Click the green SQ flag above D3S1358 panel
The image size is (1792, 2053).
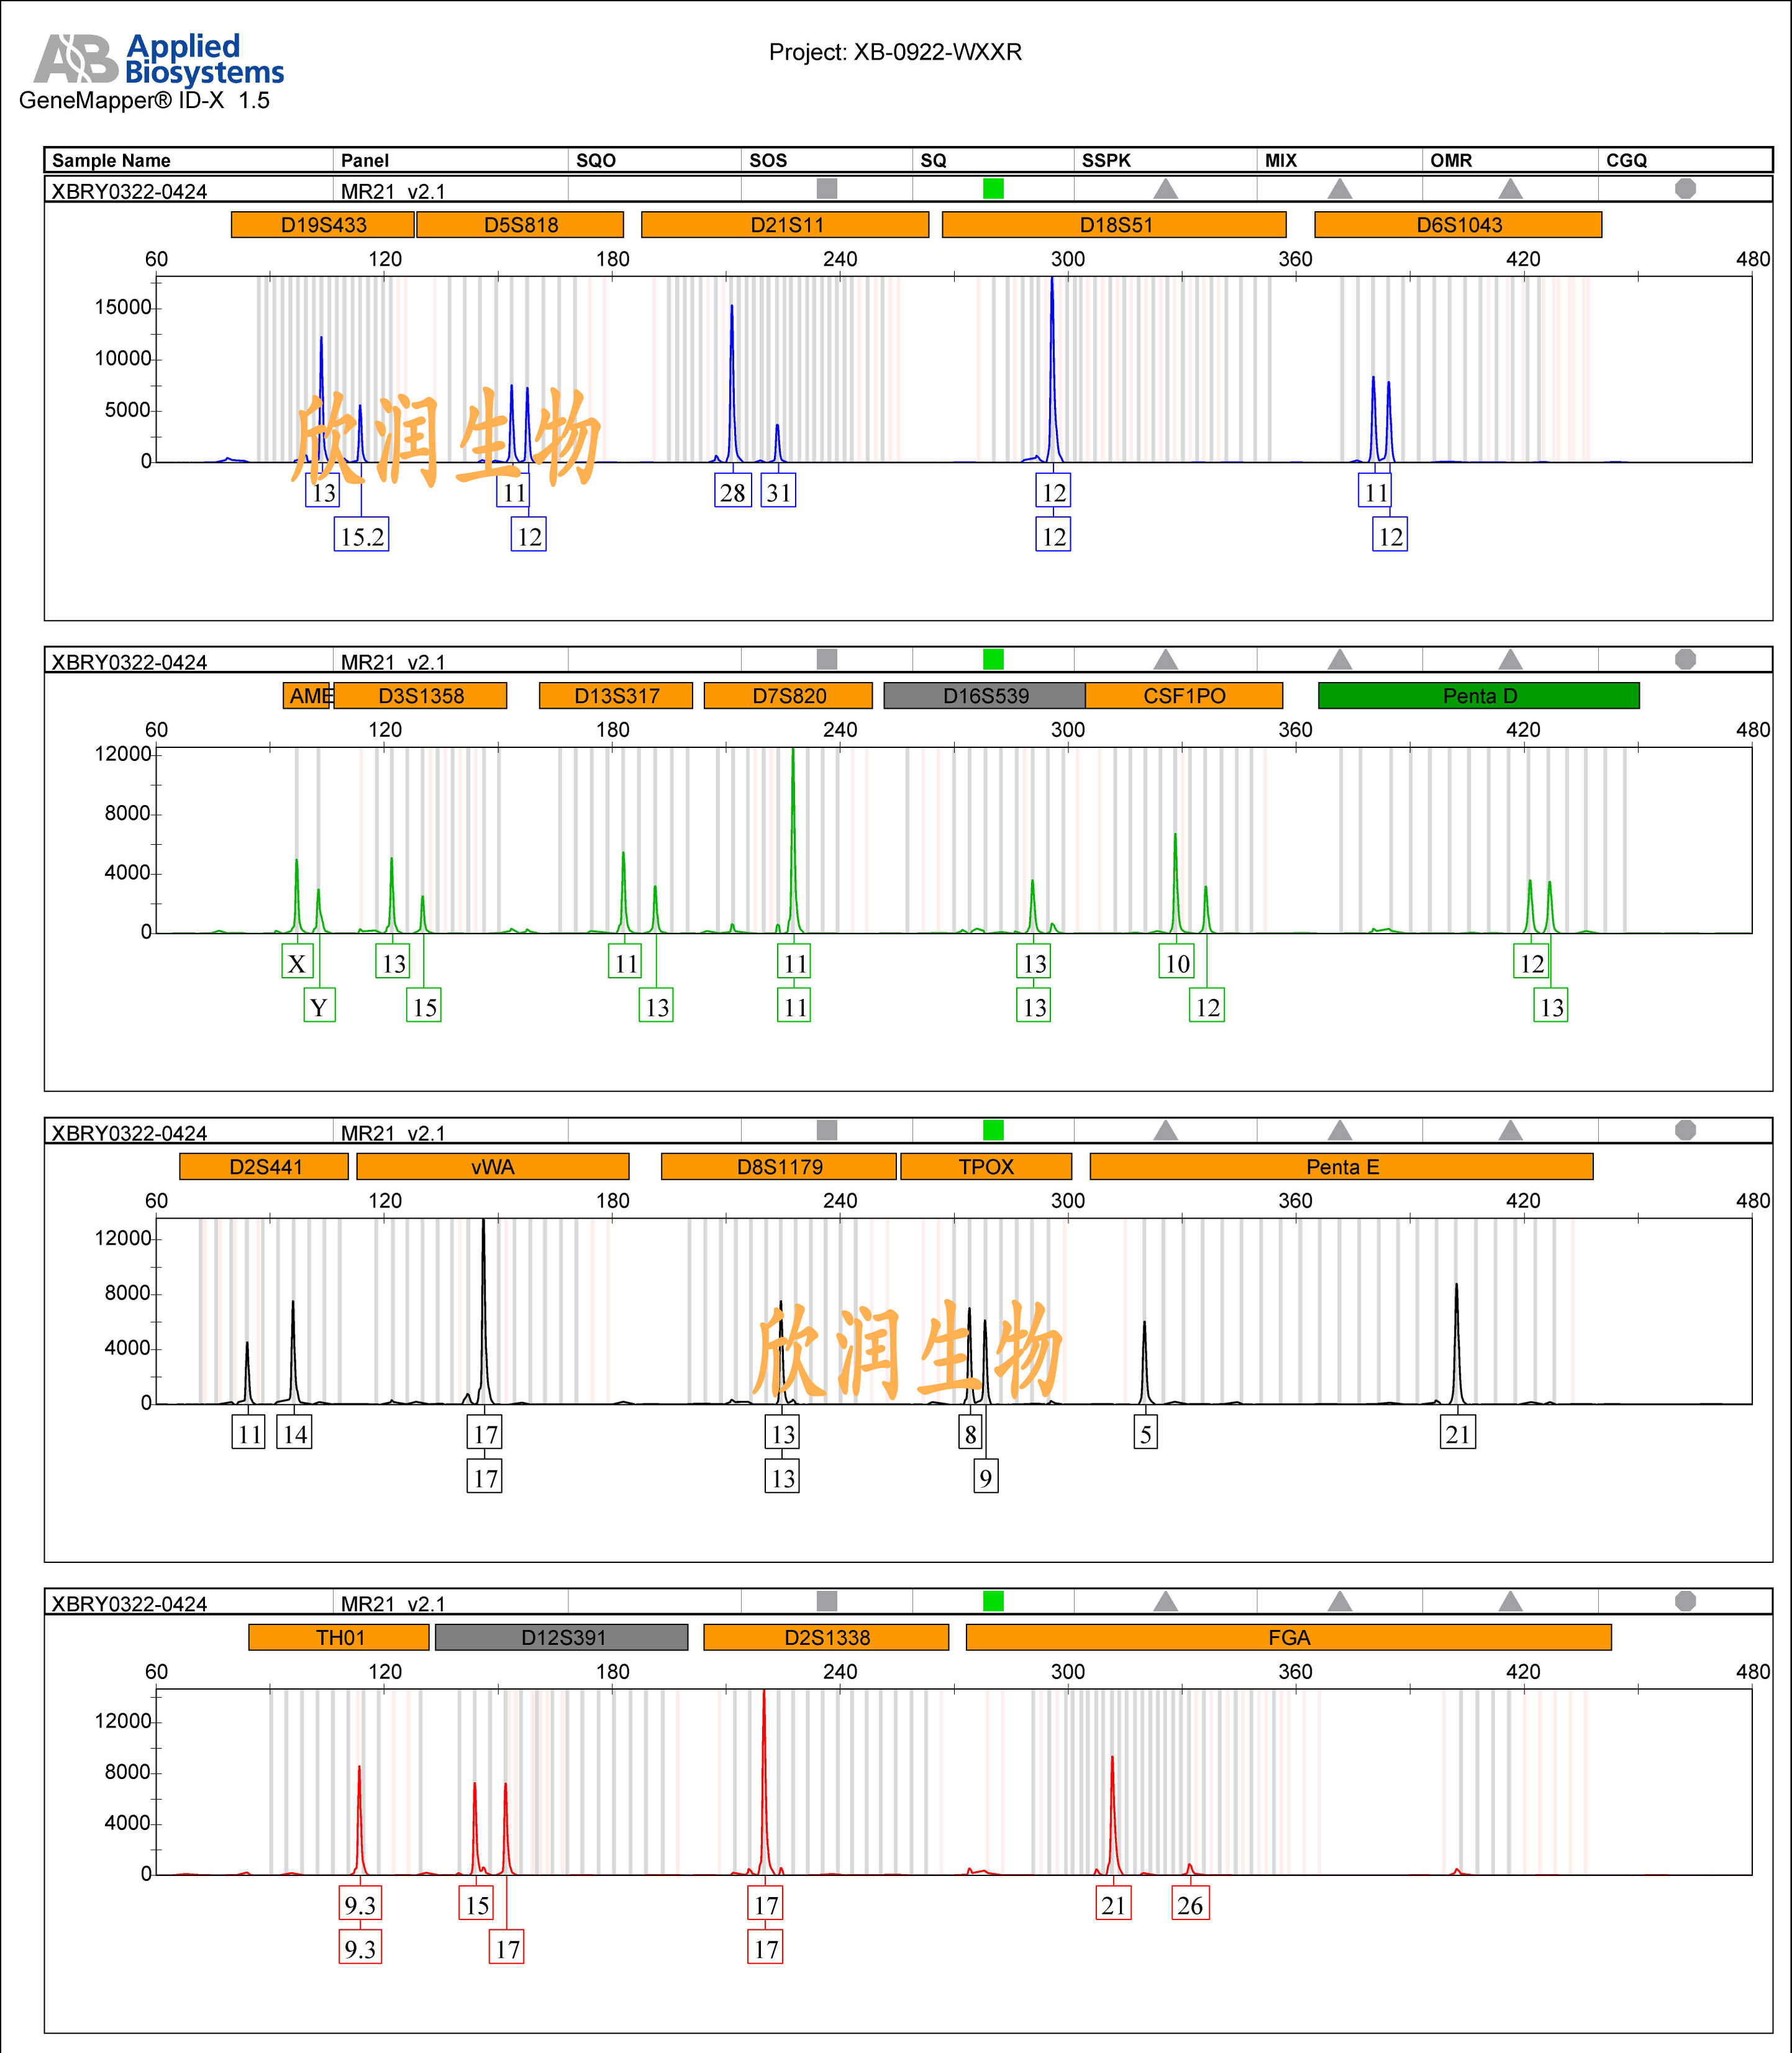(x=993, y=659)
